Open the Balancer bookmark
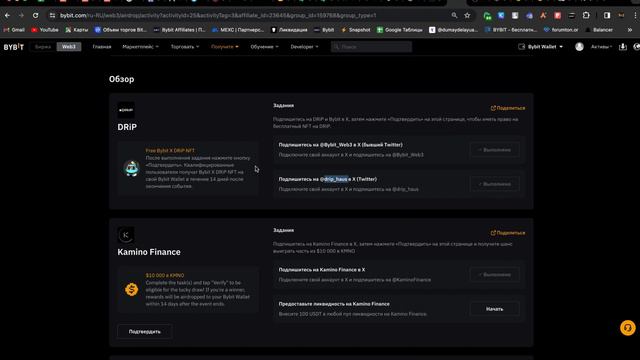Screen dimensions: 640x360 (x=599, y=30)
